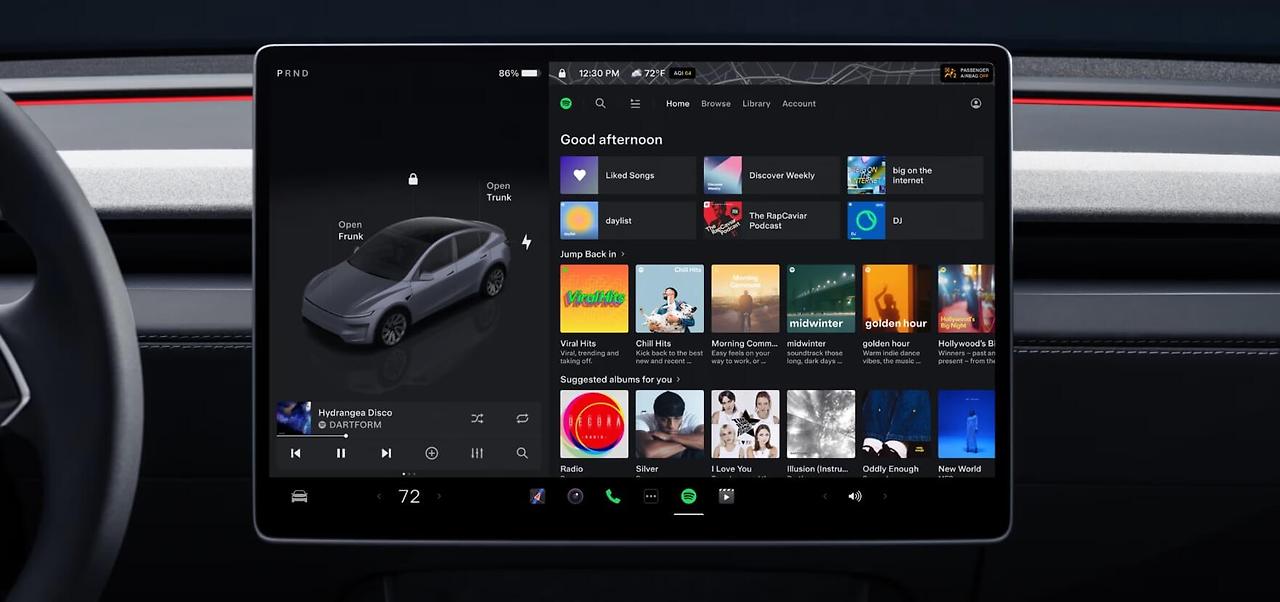Expand Suggested albums for you section
Viewport: 1280px width, 602px height.
(620, 379)
